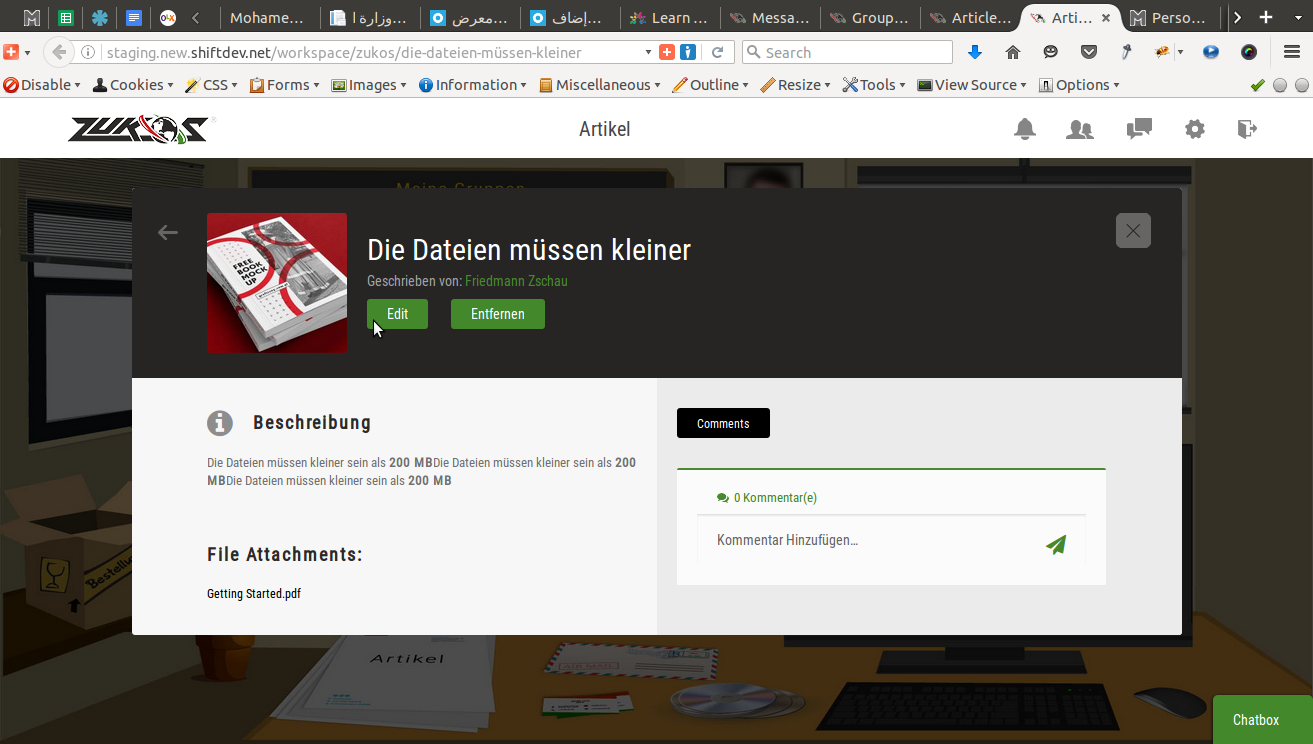Click the Edit button
This screenshot has height=744, width=1313.
[x=397, y=314]
